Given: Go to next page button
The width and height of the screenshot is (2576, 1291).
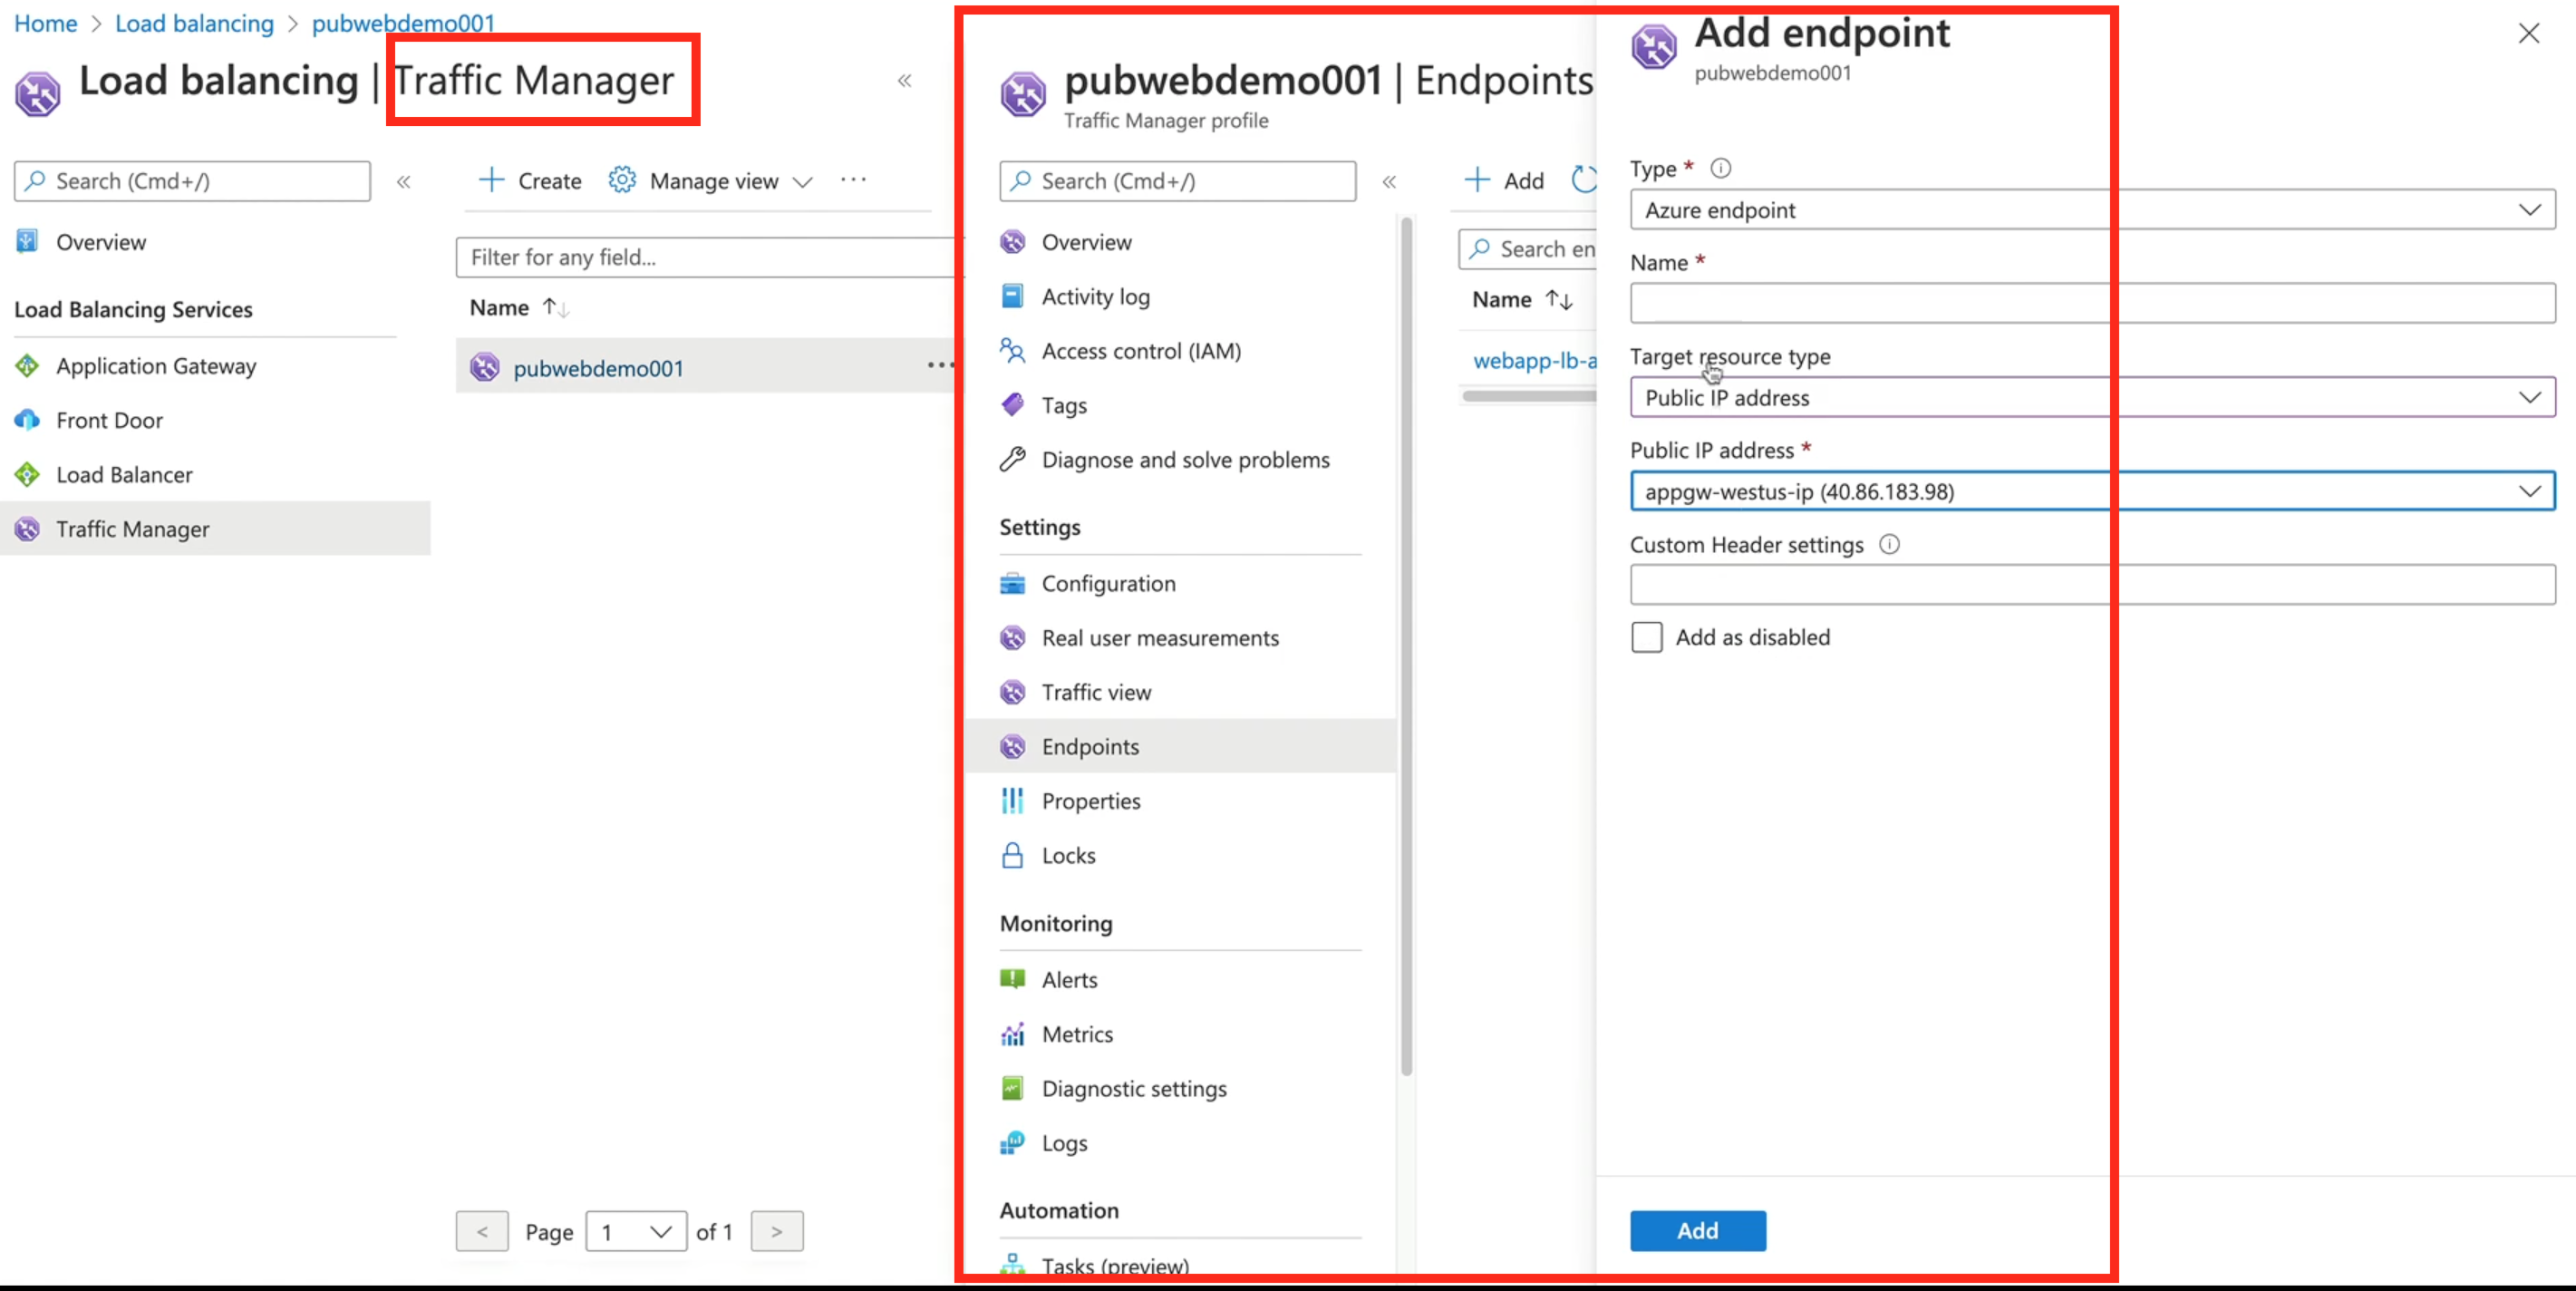Looking at the screenshot, I should point(777,1232).
